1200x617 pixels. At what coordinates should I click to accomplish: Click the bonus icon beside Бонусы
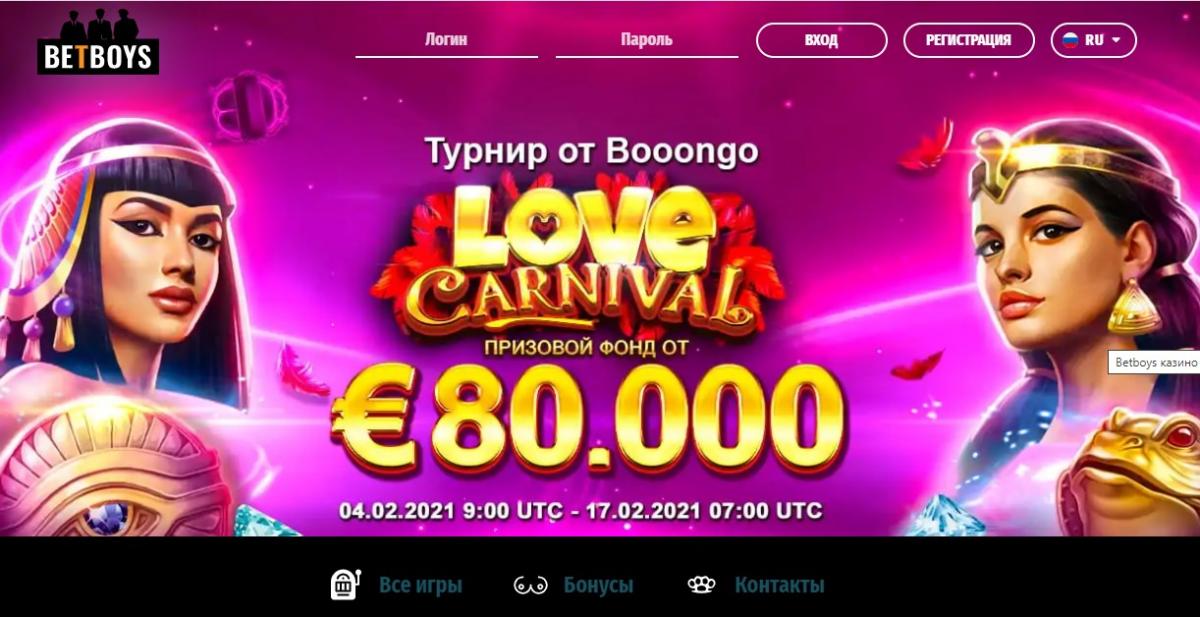[530, 585]
